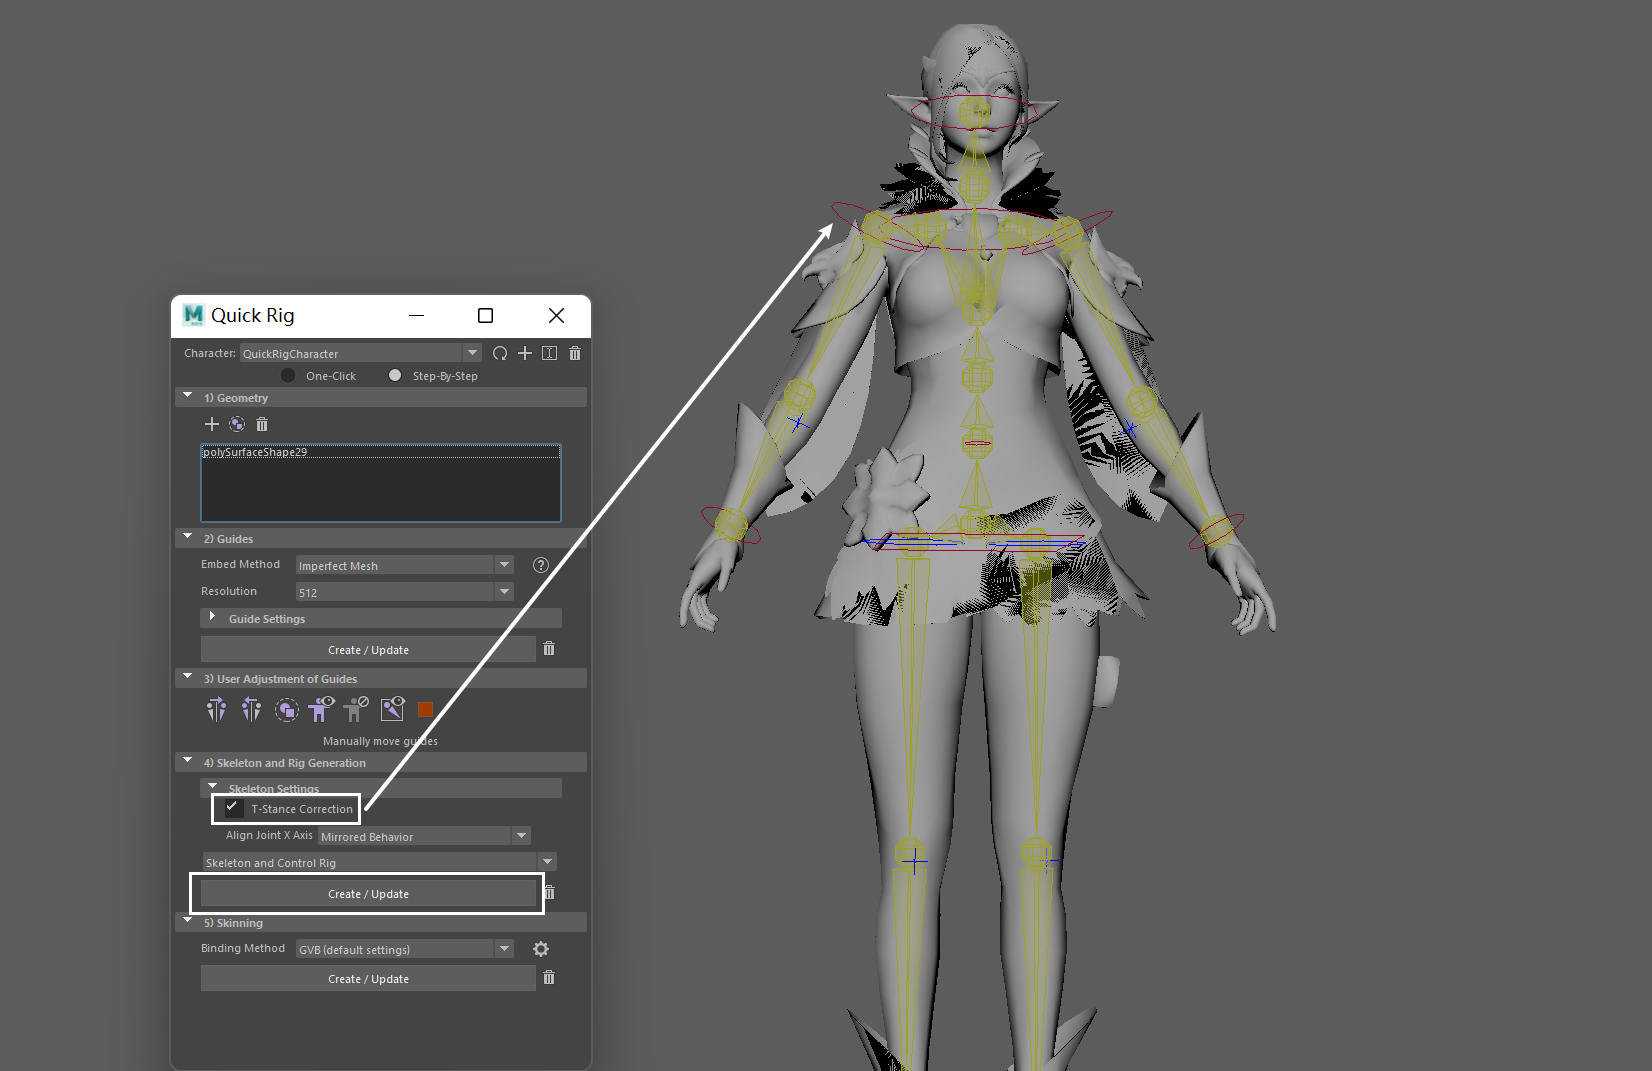Viewport: 1652px width, 1071px height.
Task: Select the hips red control ring in viewport
Action: click(975, 542)
